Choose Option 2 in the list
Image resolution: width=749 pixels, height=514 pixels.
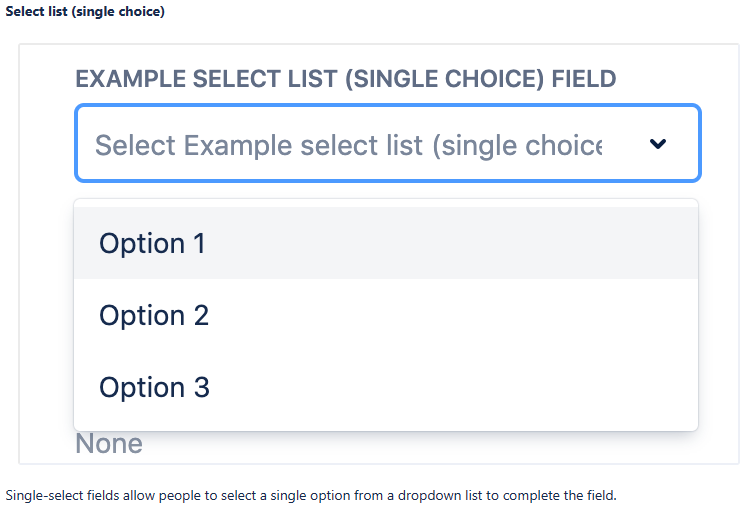tap(154, 315)
